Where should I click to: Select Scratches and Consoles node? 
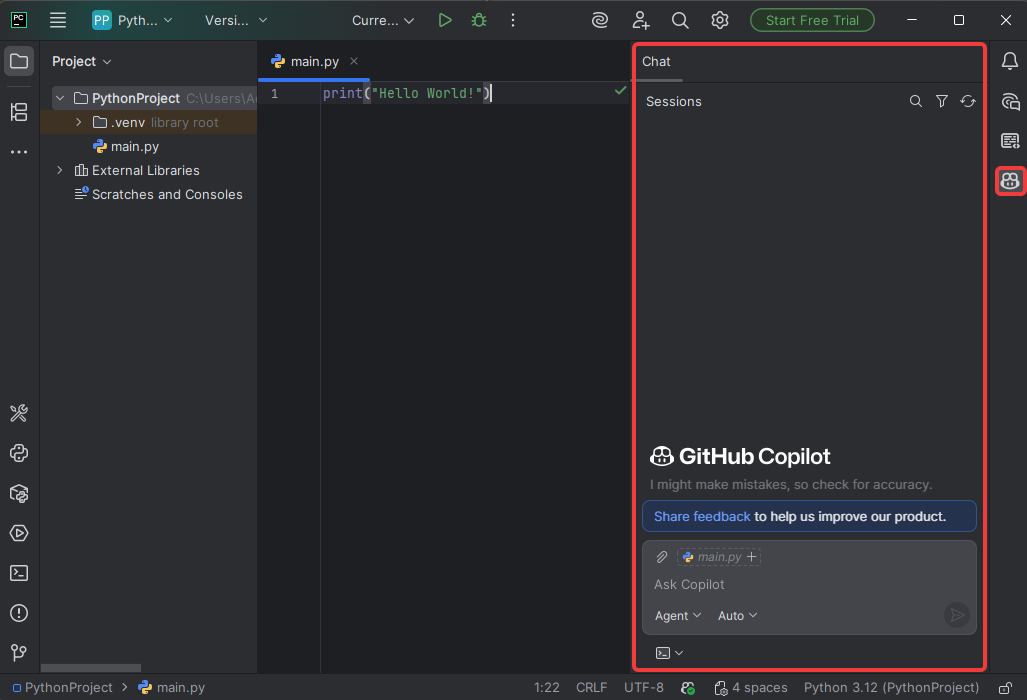pyautogui.click(x=167, y=194)
